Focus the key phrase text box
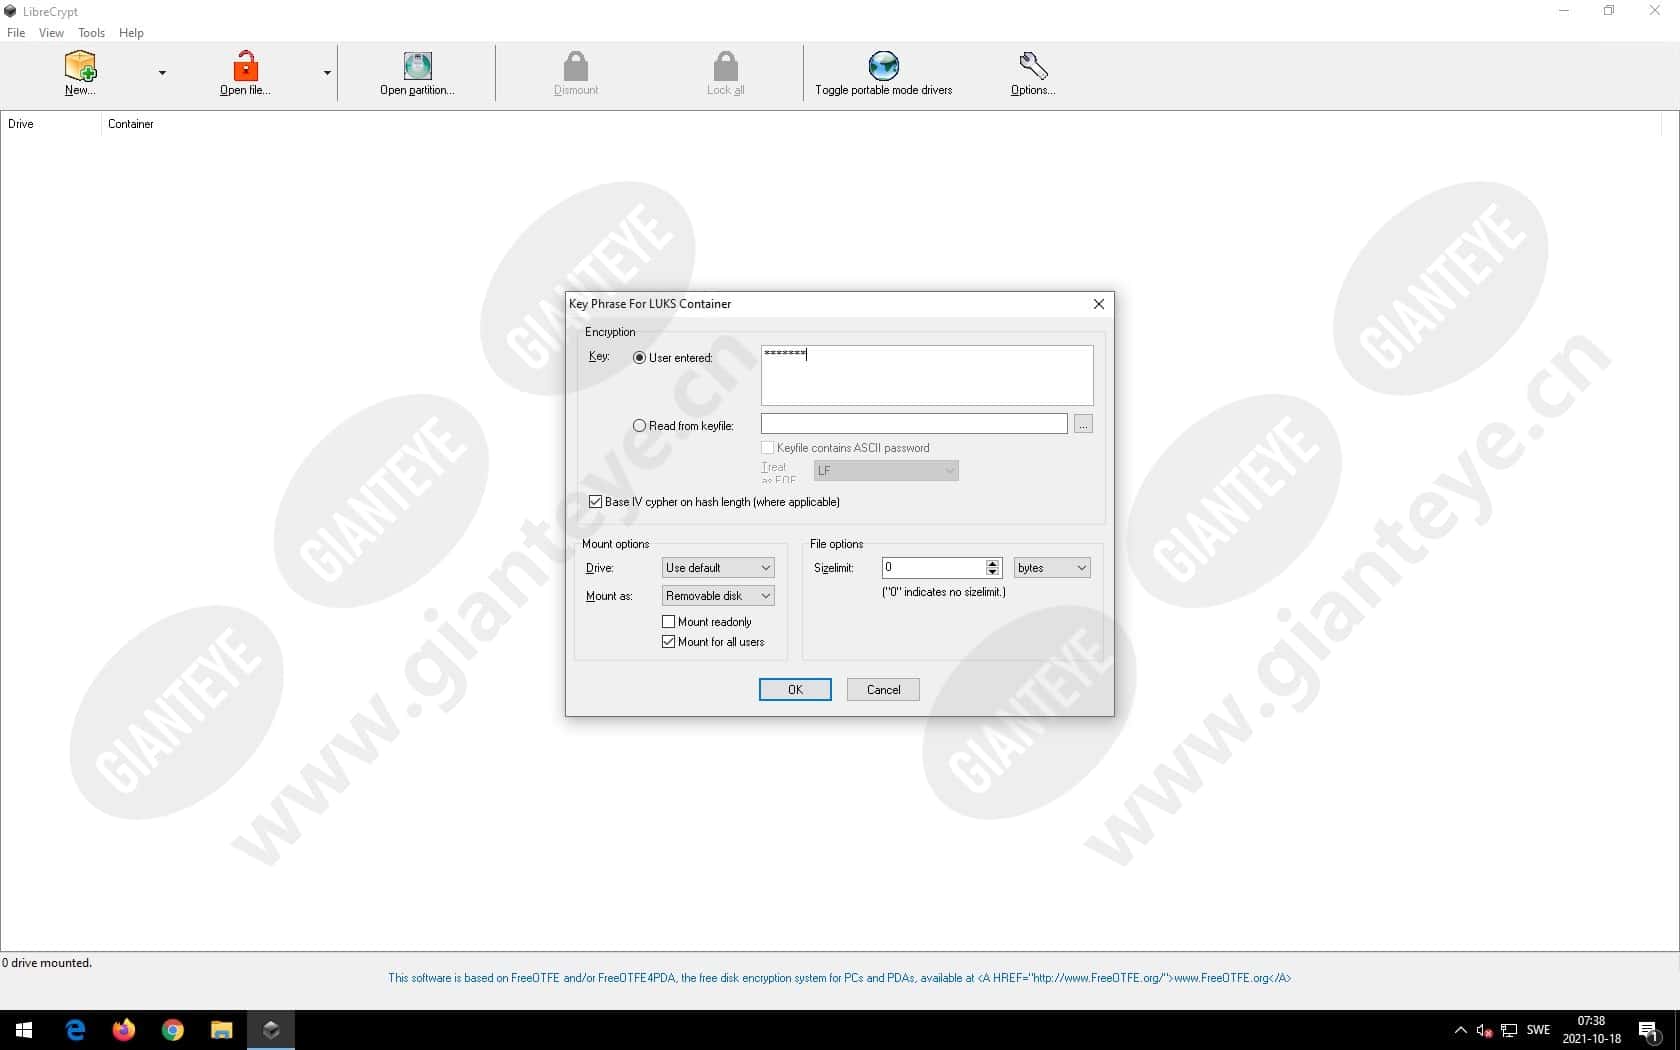1680x1050 pixels. coord(927,375)
